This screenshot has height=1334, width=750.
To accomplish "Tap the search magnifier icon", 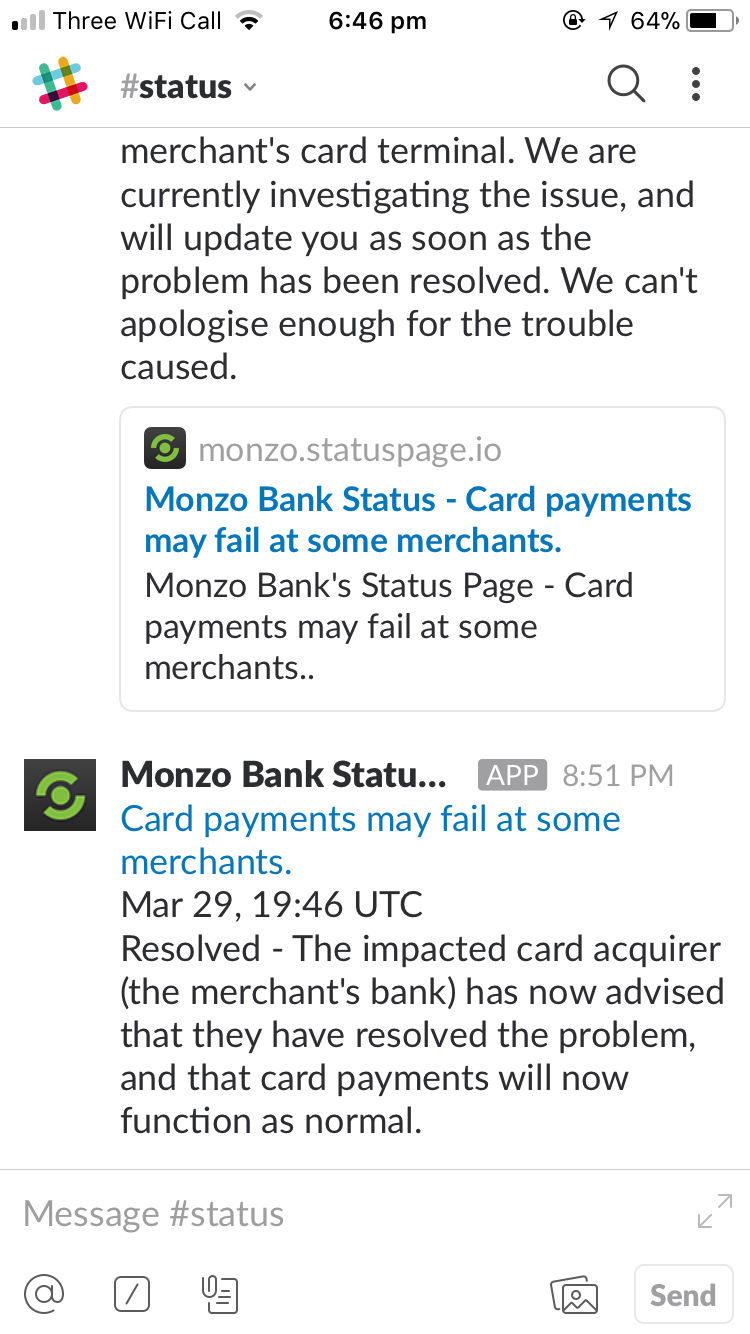I will point(626,84).
